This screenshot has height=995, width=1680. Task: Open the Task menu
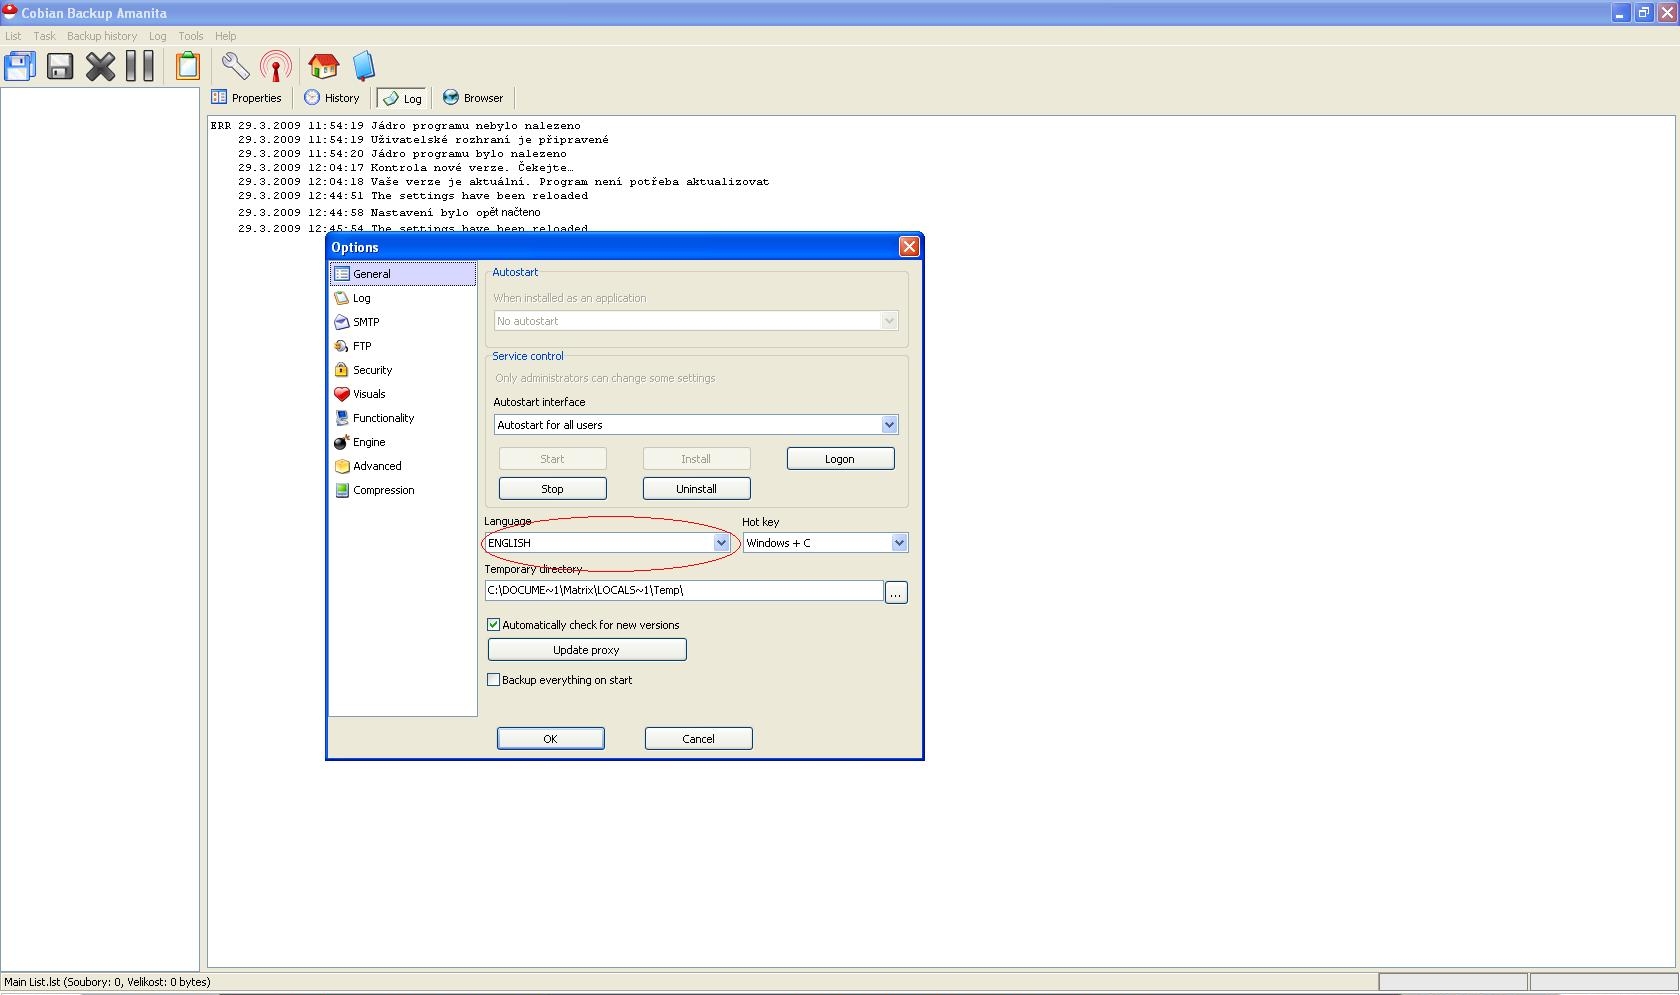click(44, 36)
